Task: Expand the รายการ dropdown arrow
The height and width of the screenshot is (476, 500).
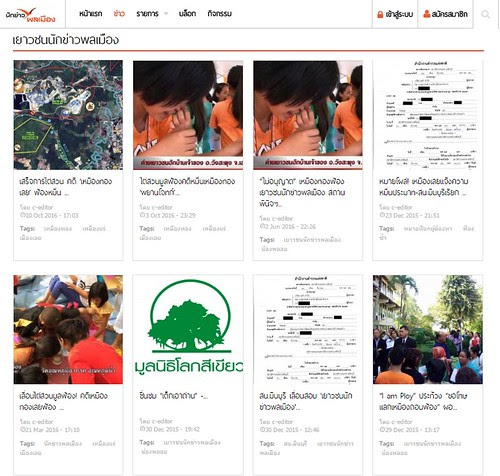Action: tap(166, 14)
